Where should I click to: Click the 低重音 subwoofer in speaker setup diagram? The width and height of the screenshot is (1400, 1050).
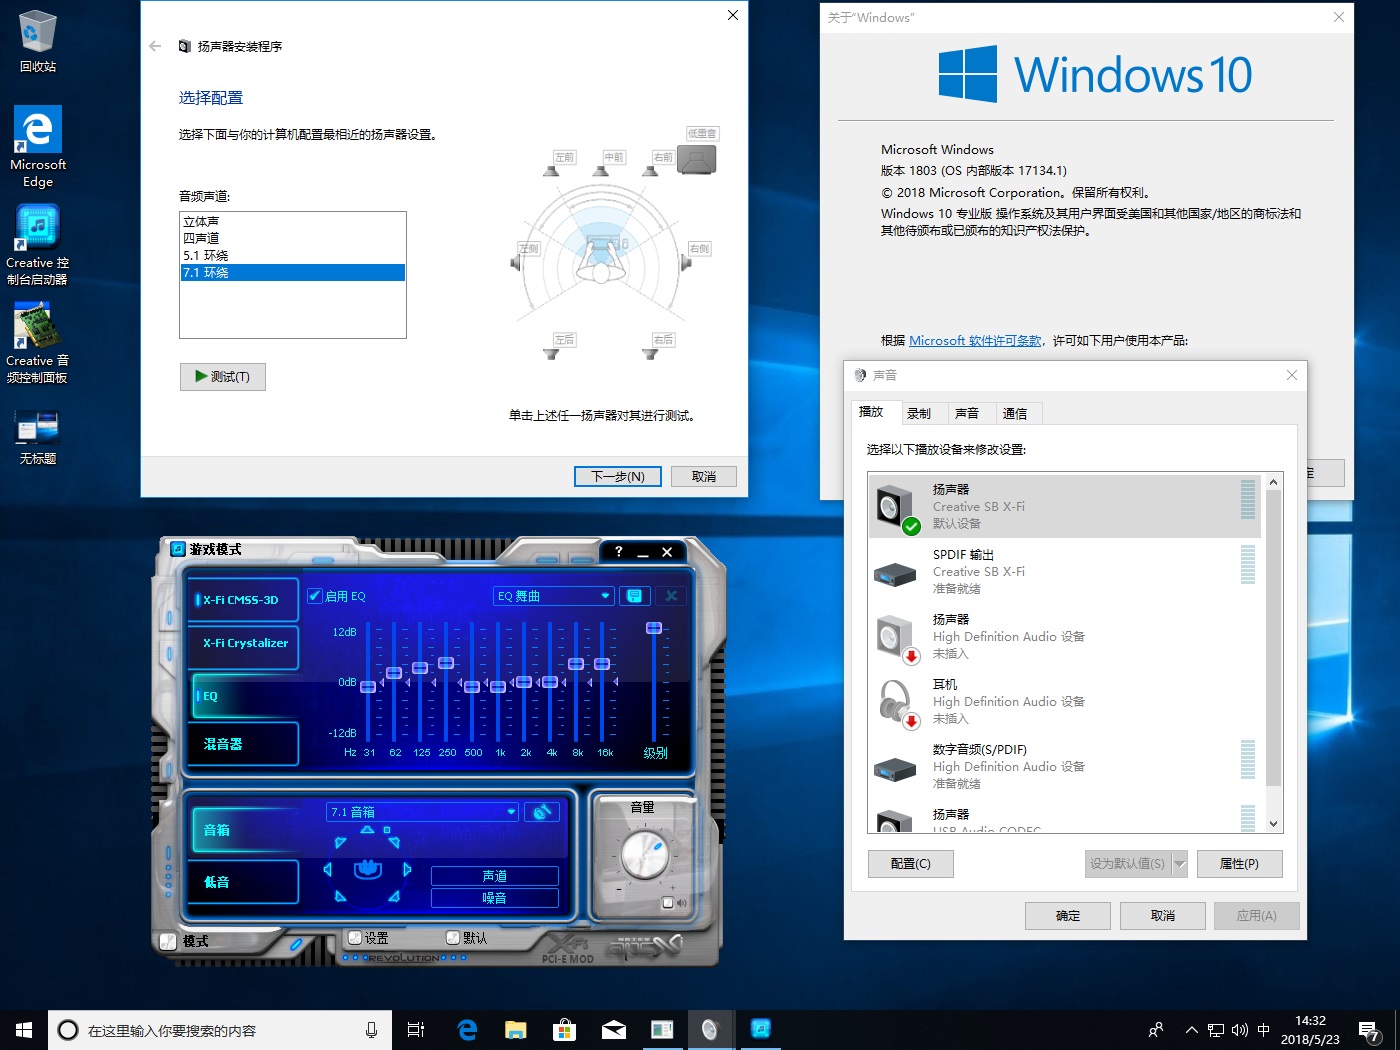pos(698,159)
